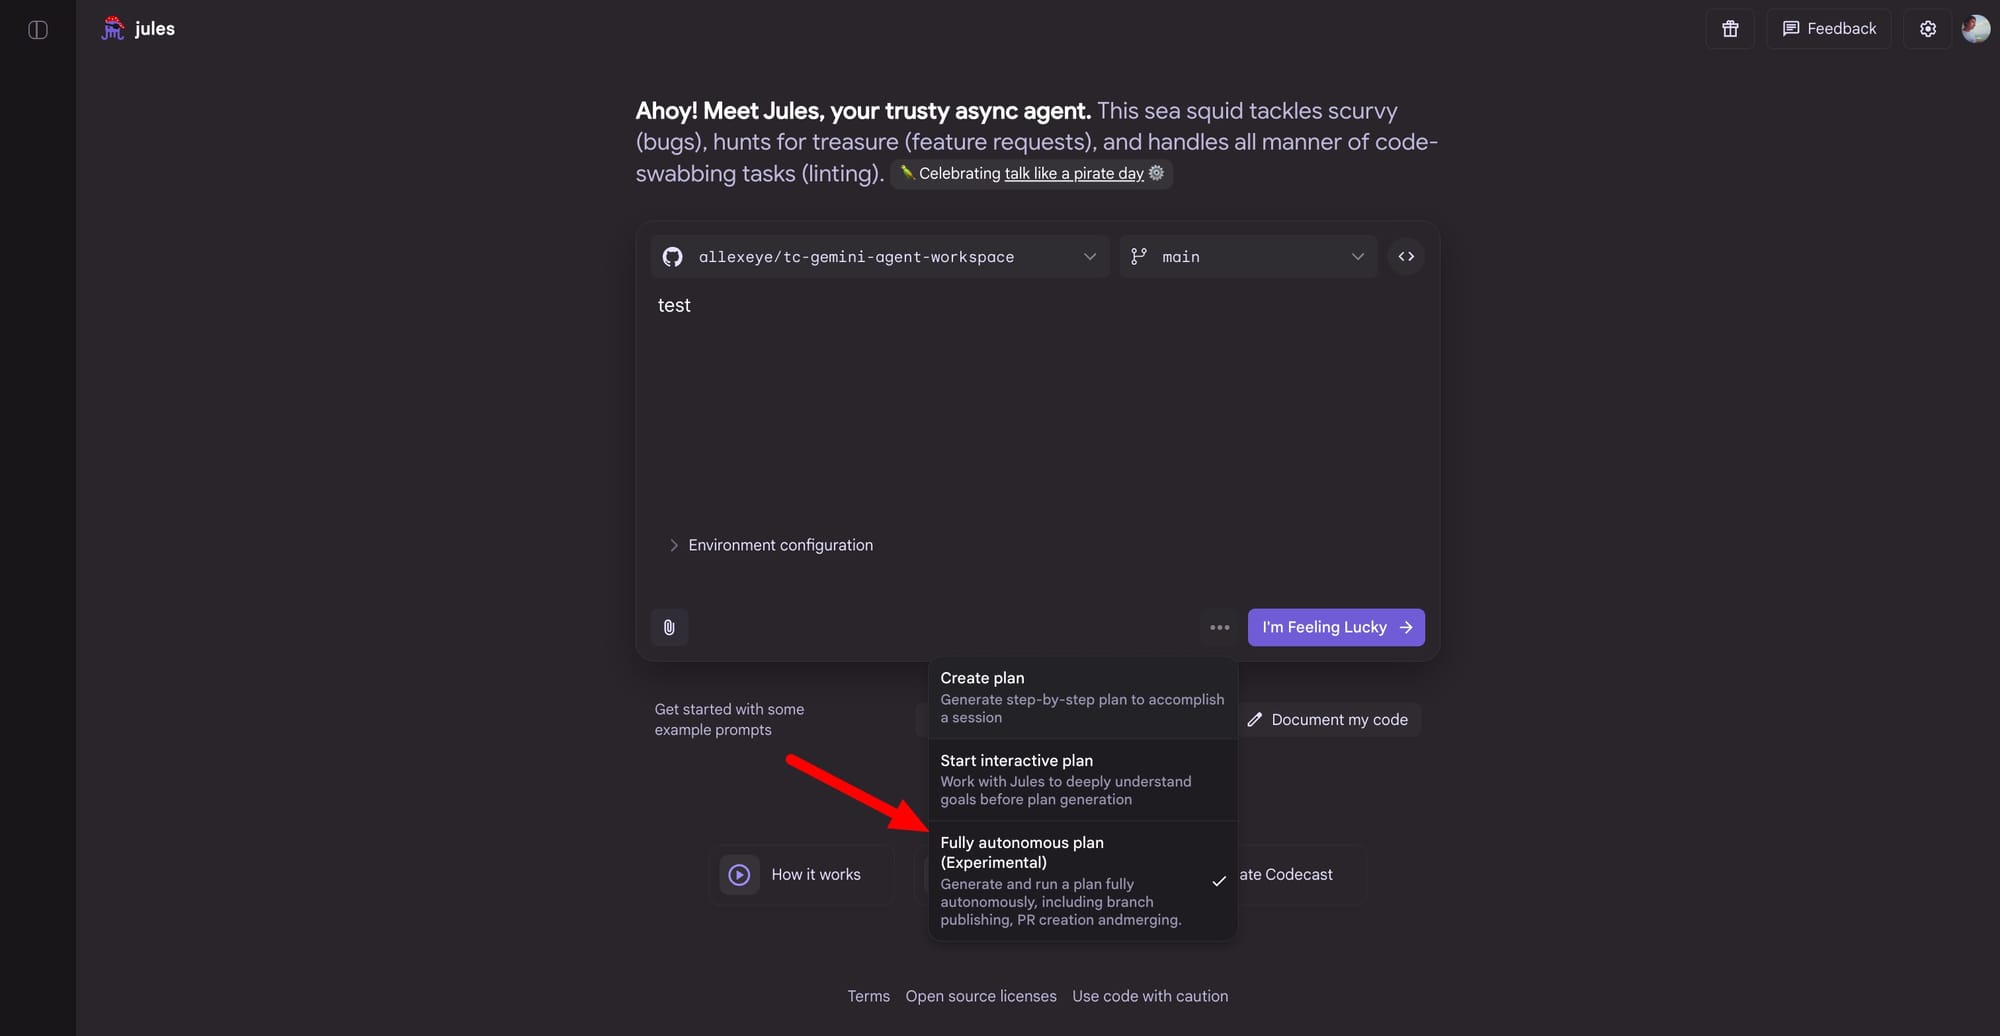Open the gift icon button

pos(1730,29)
